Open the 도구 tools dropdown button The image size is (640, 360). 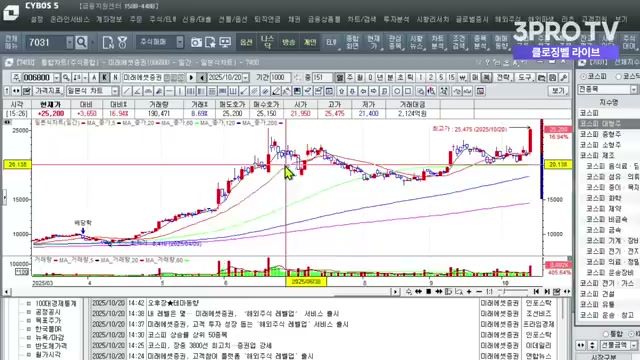point(524,77)
